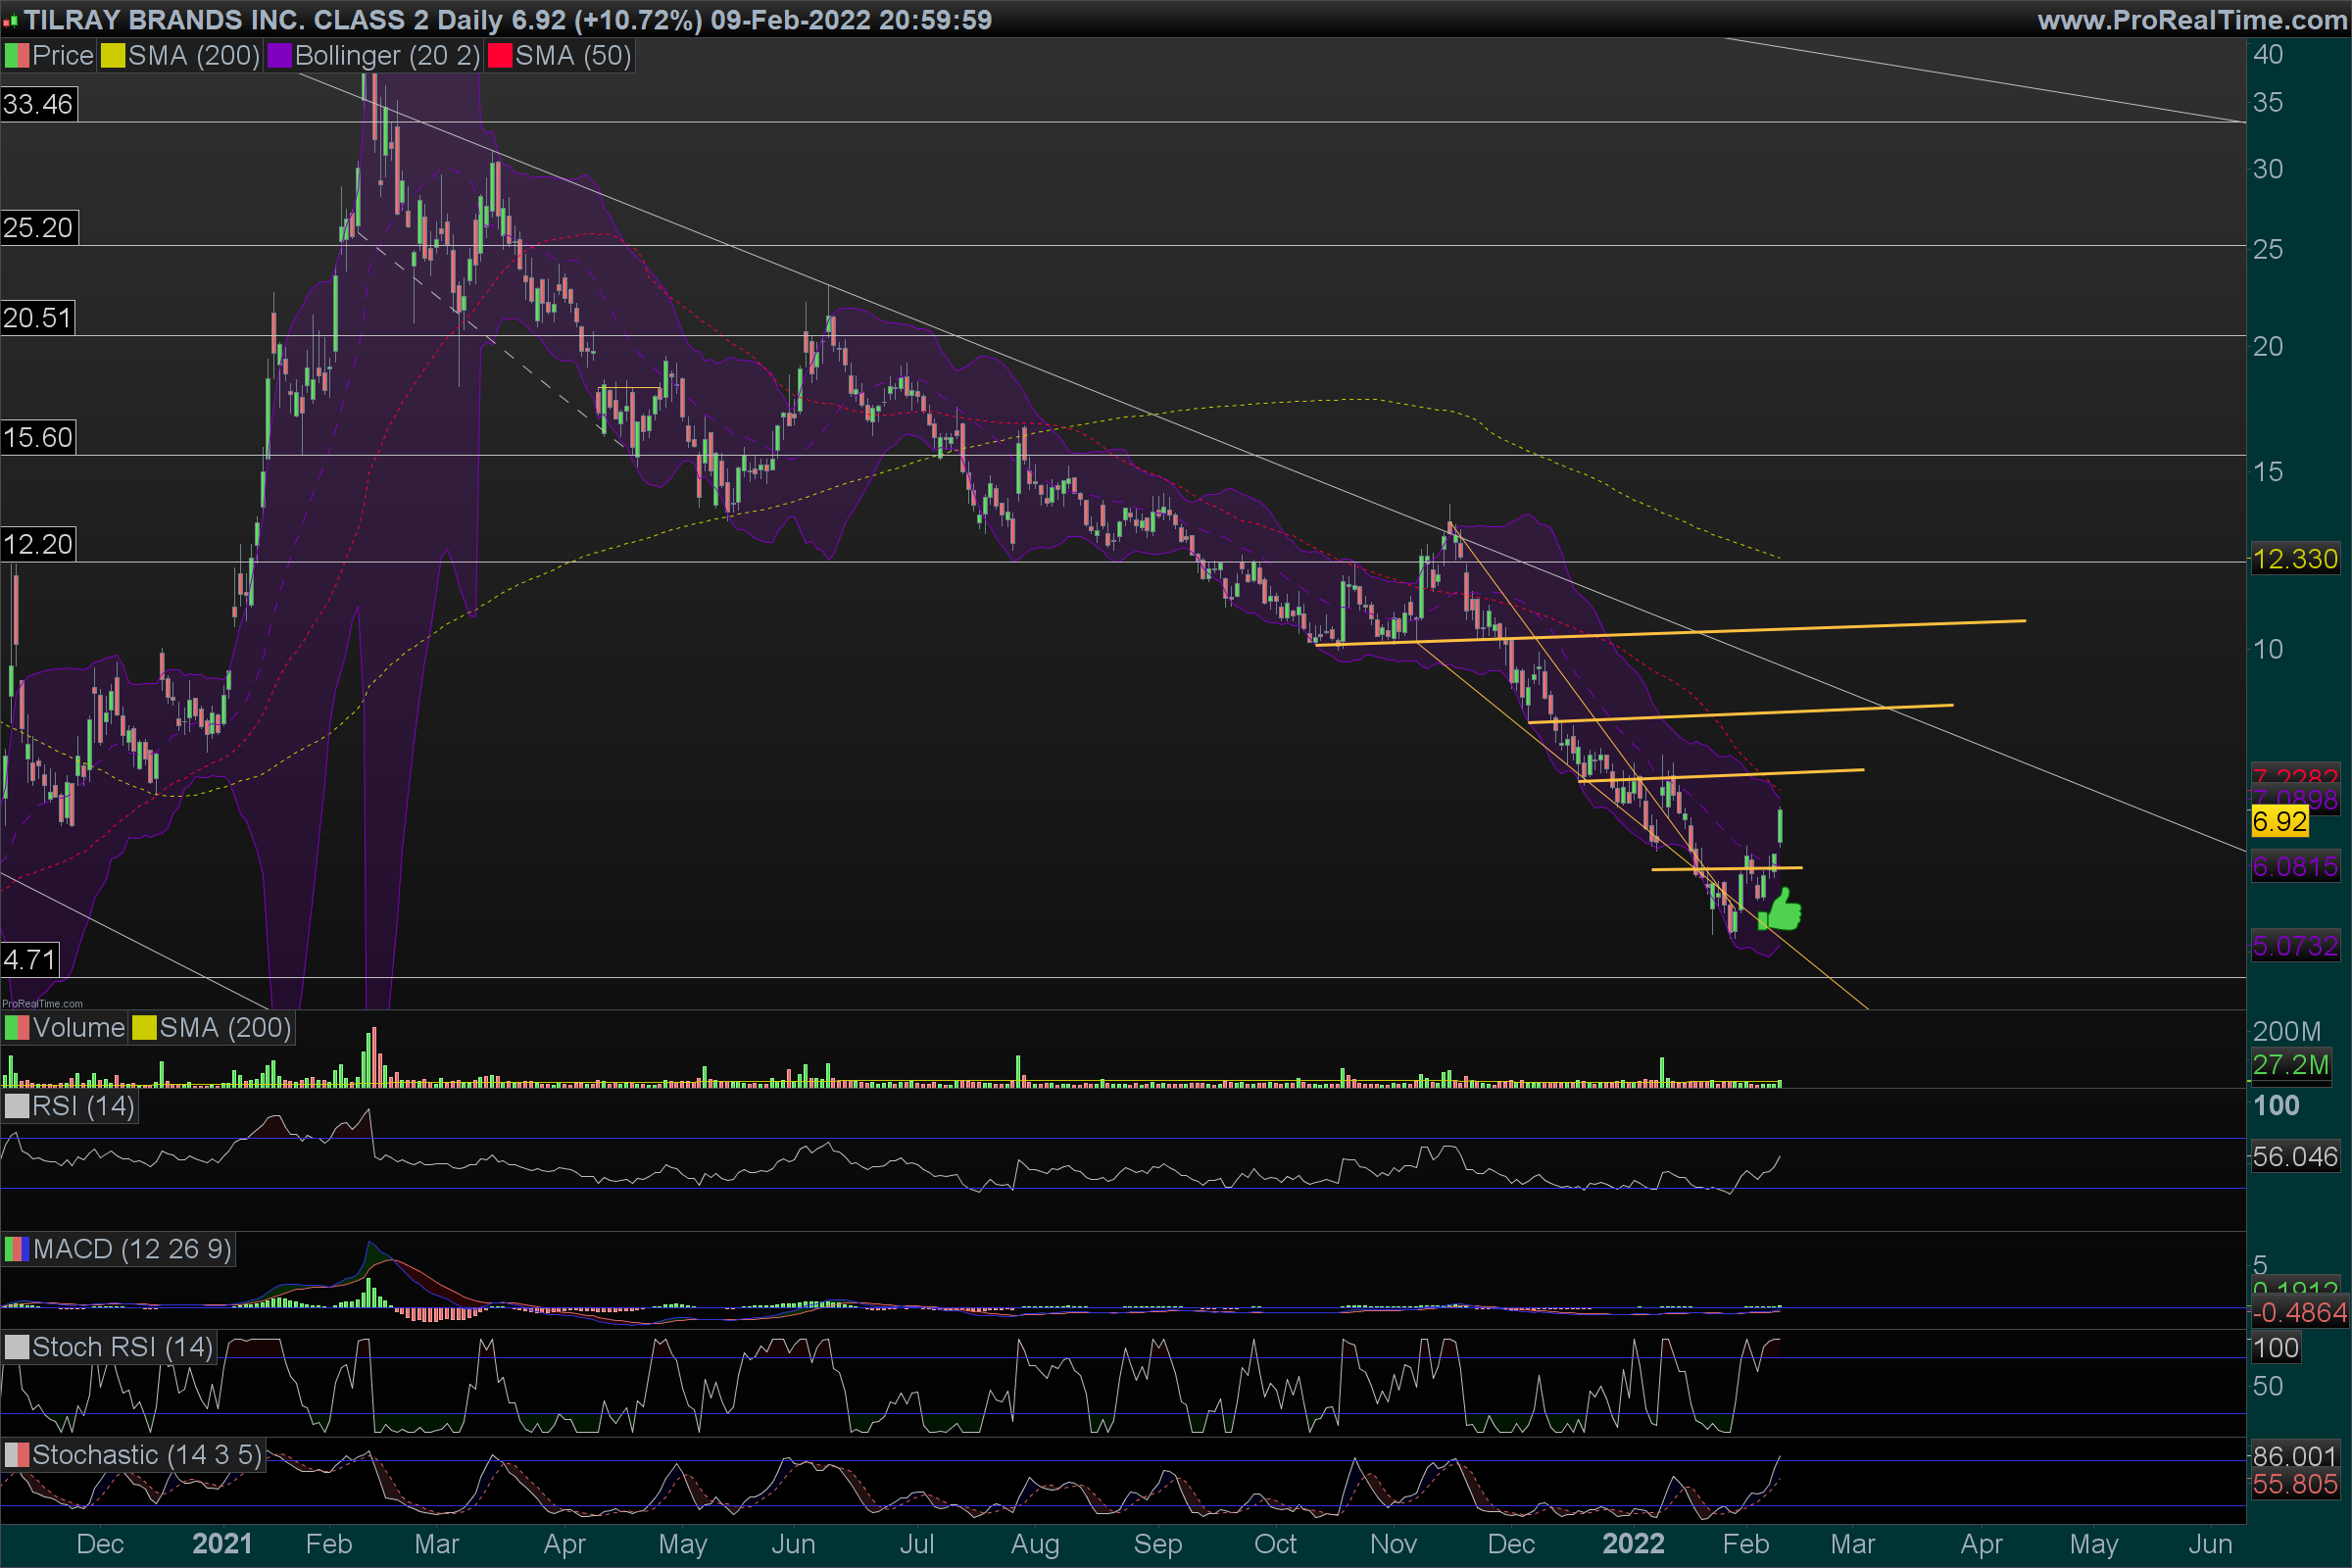Click the 4.71 horizontal level label

click(29, 960)
